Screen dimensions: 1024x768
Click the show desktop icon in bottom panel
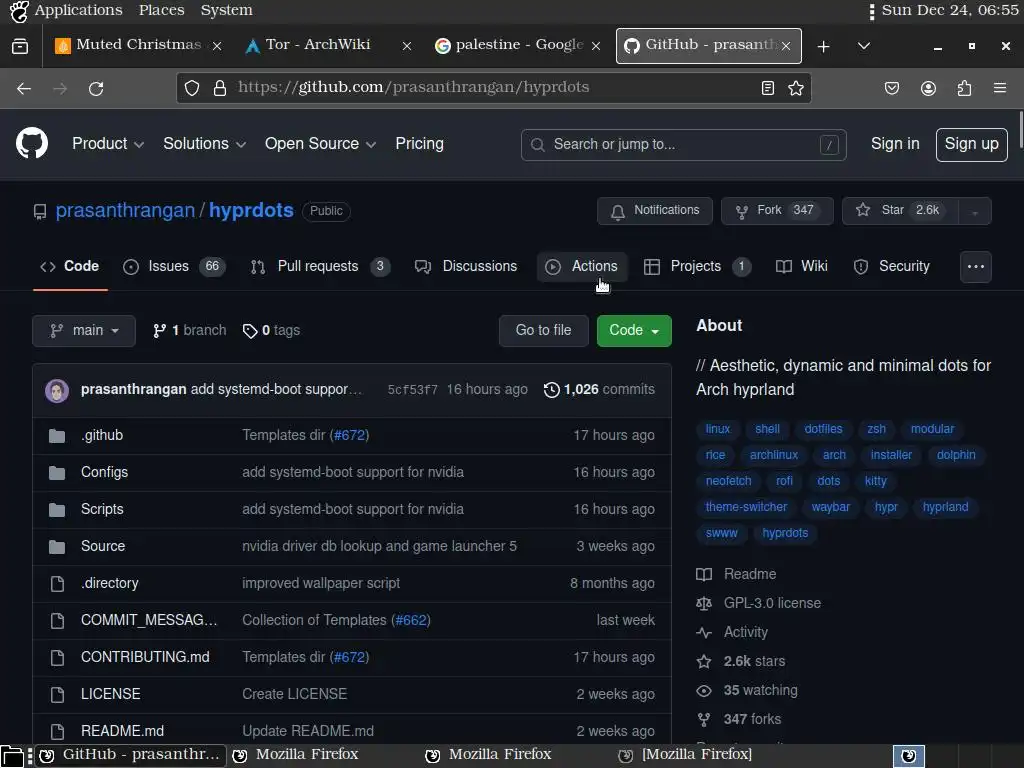click(x=12, y=756)
